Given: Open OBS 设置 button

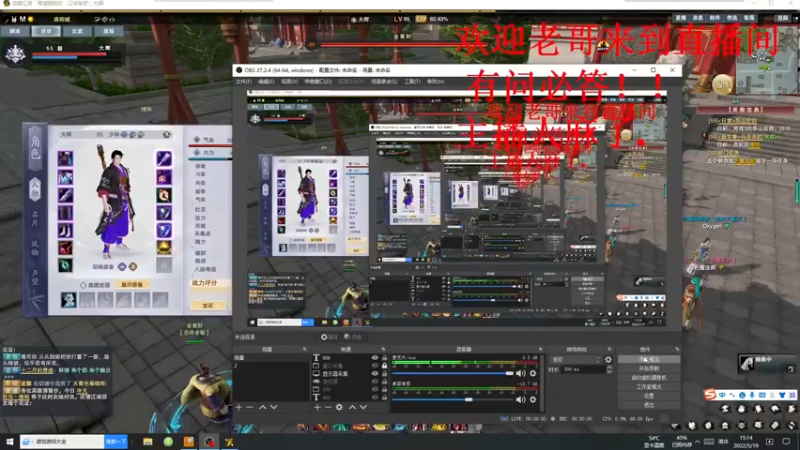Looking at the screenshot, I should (649, 396).
